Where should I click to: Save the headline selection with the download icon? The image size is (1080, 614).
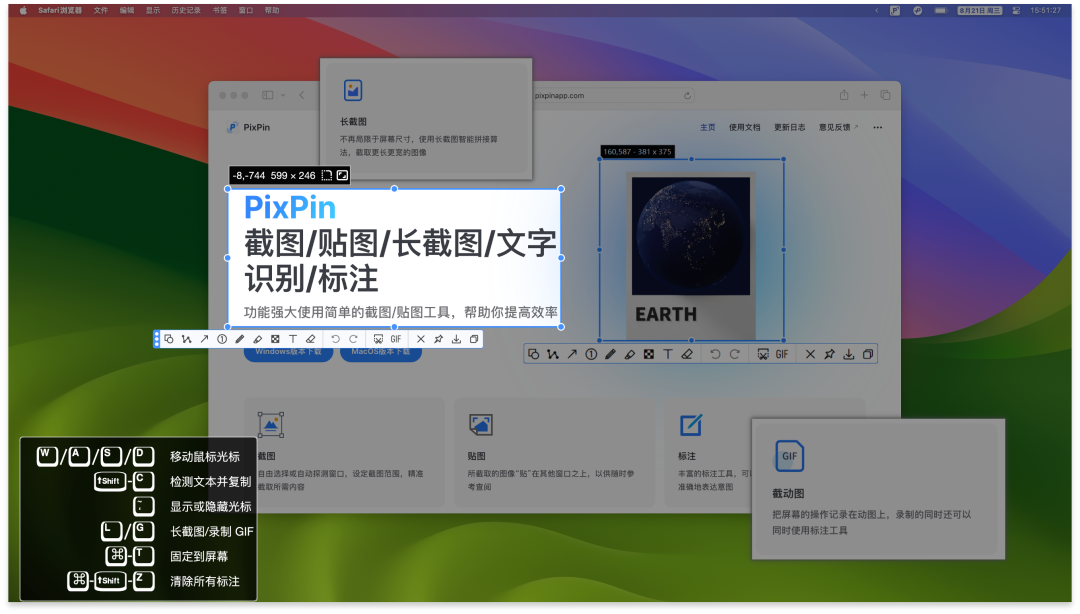click(x=456, y=339)
